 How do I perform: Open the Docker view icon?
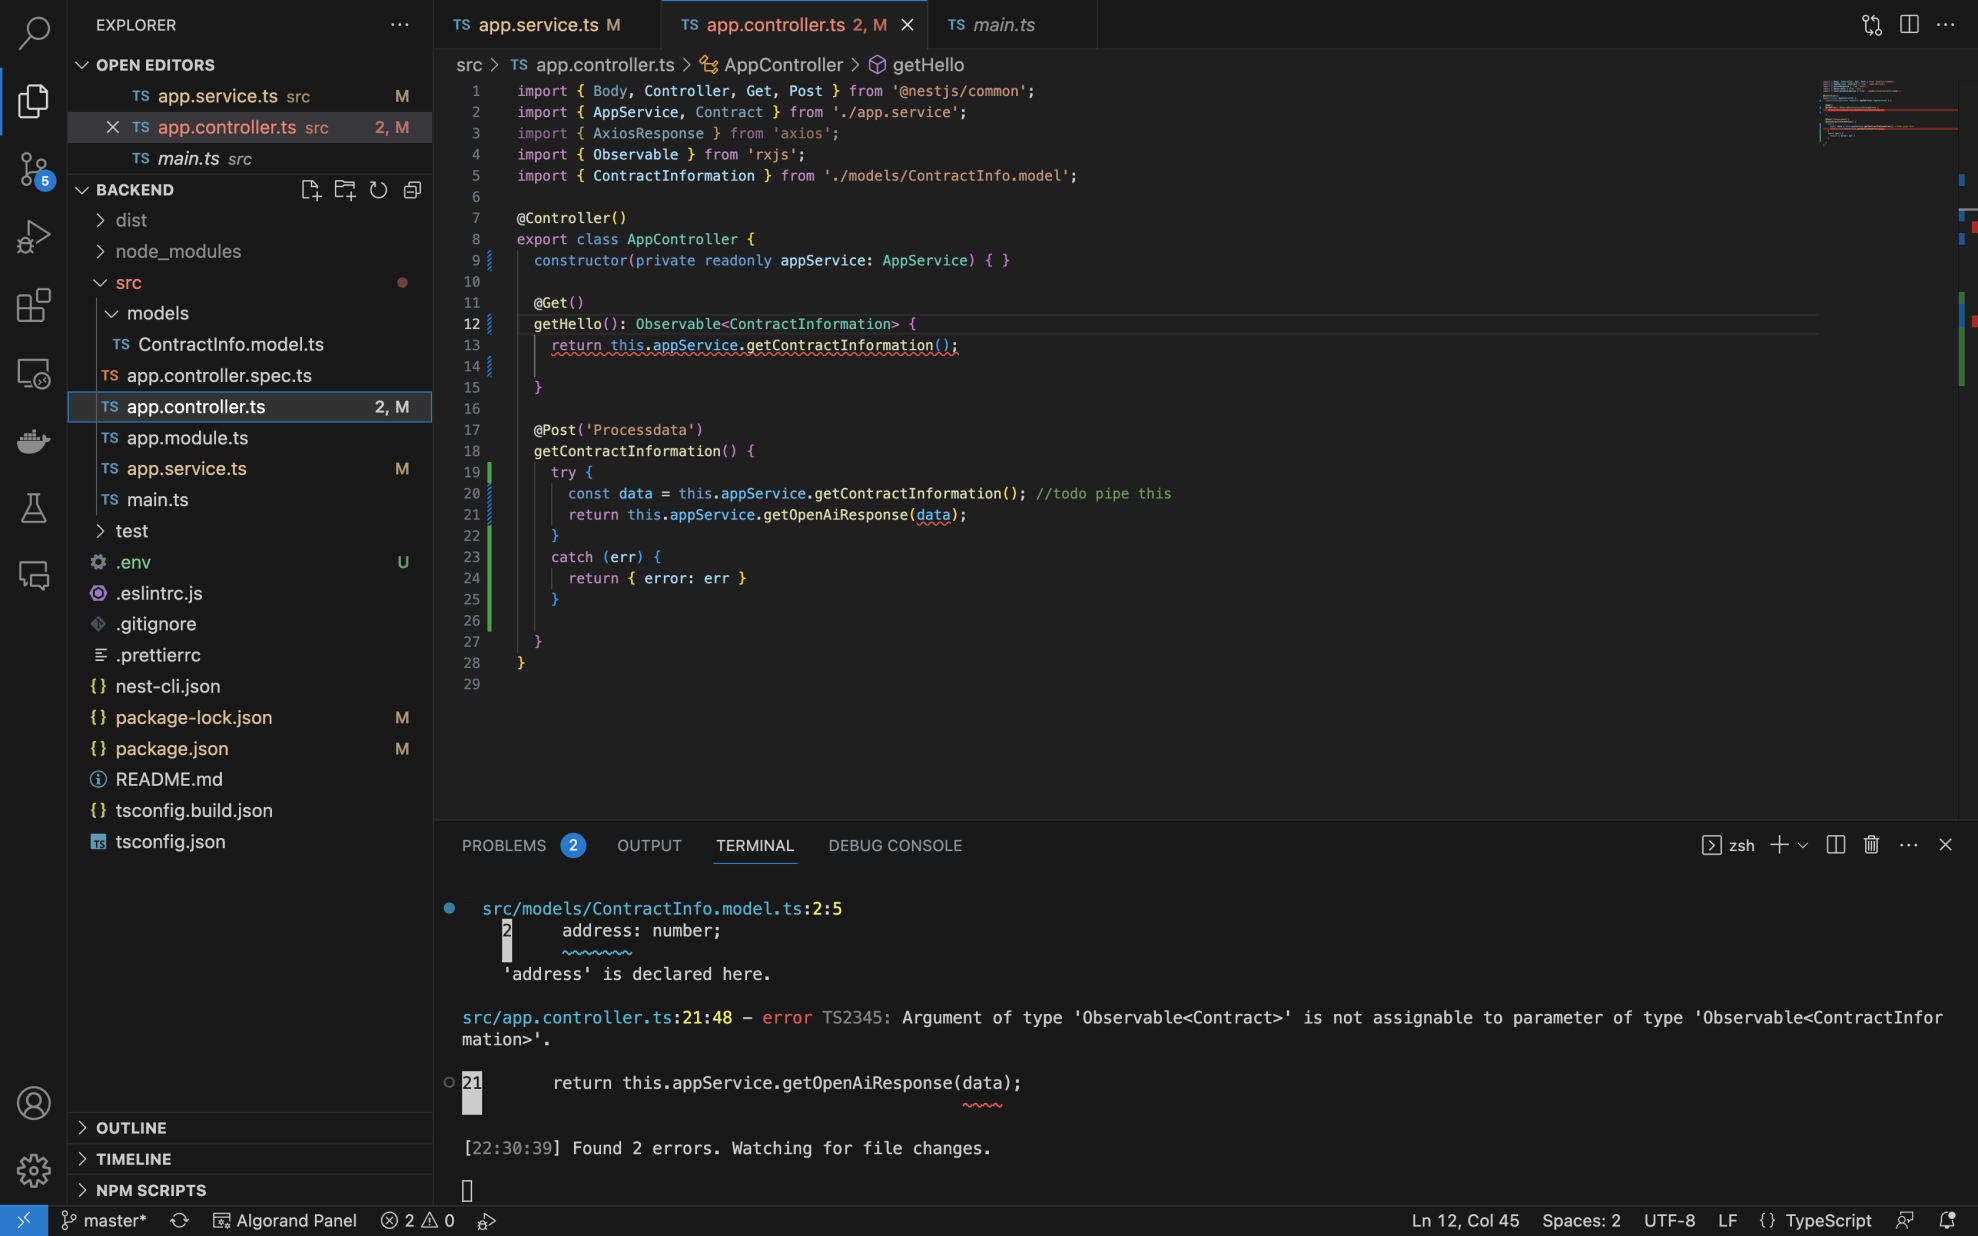click(x=34, y=441)
